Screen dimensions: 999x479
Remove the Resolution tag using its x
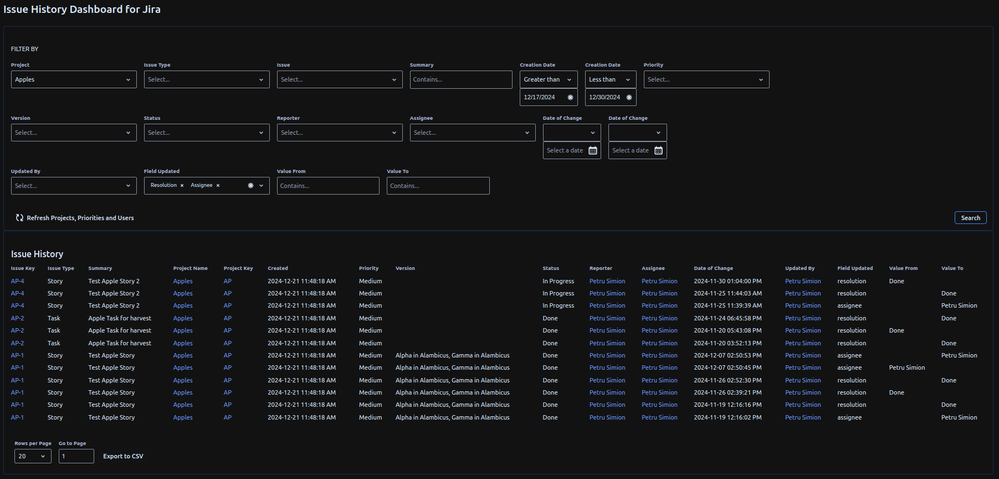[x=182, y=185]
